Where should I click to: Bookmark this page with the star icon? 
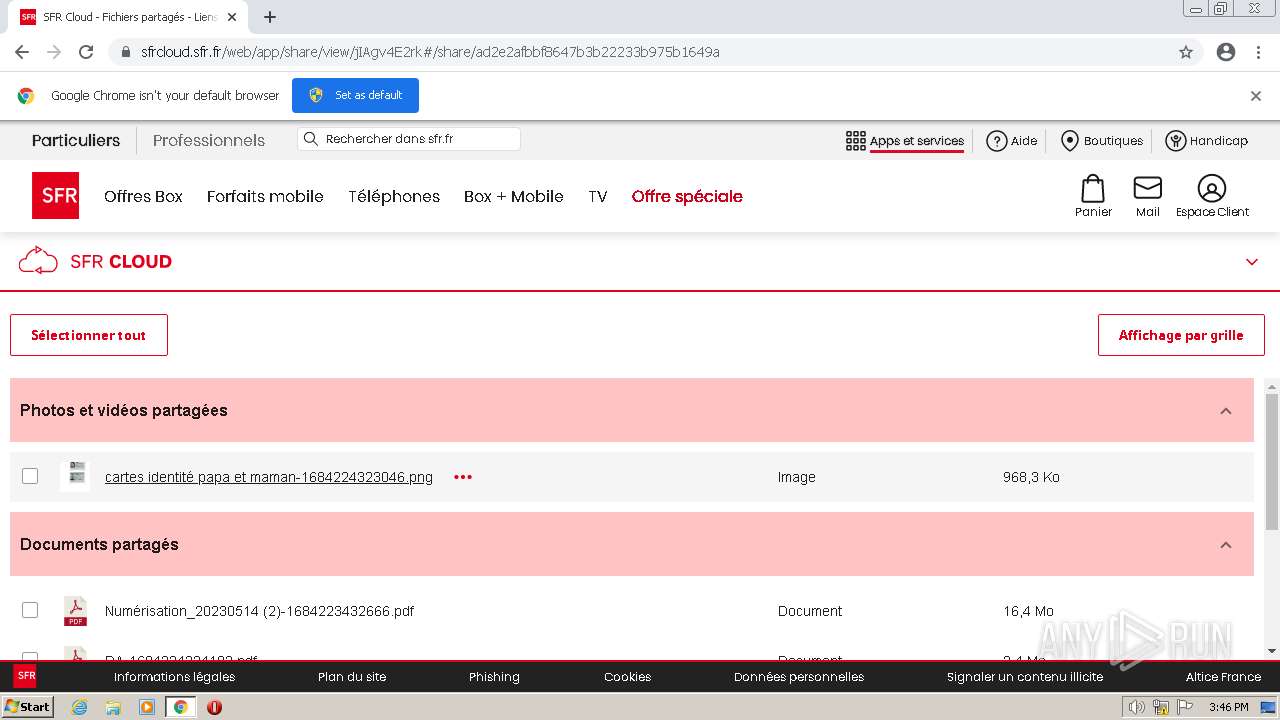(x=1186, y=52)
